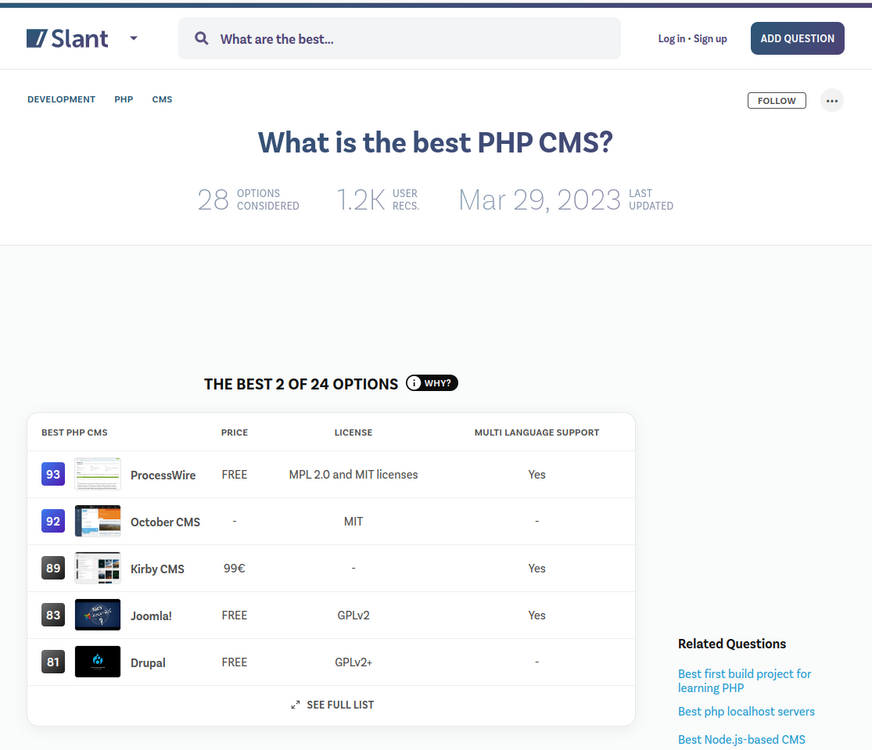Open the ProcessWire screenshot thumbnail
The image size is (872, 750).
pyautogui.click(x=98, y=475)
